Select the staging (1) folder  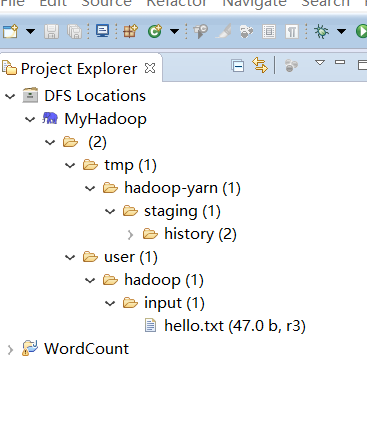tap(182, 211)
